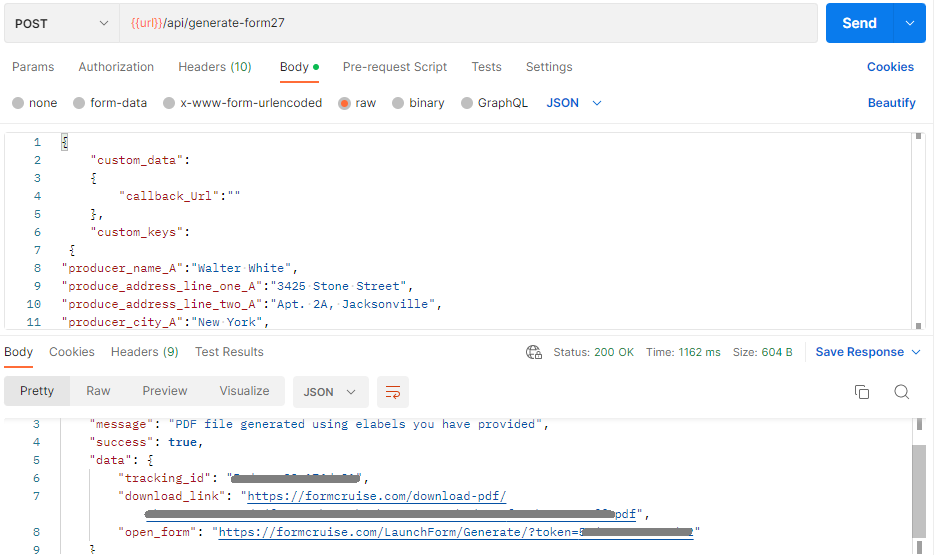Image resolution: width=934 pixels, height=555 pixels.
Task: Click the network globe icon near Status
Action: [x=534, y=352]
